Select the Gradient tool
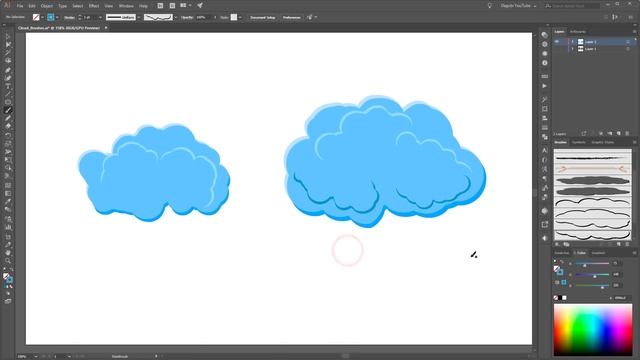 (x=8, y=194)
